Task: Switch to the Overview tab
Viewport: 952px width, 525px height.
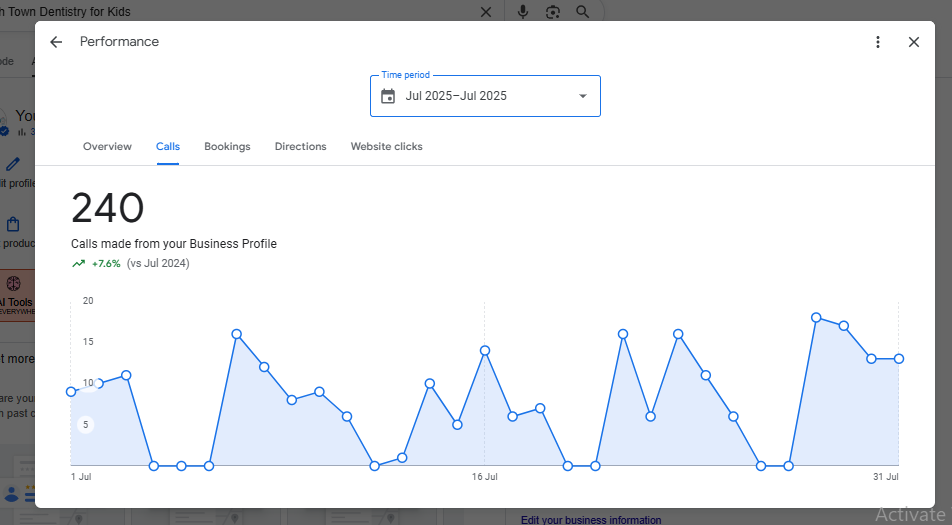Action: (107, 147)
